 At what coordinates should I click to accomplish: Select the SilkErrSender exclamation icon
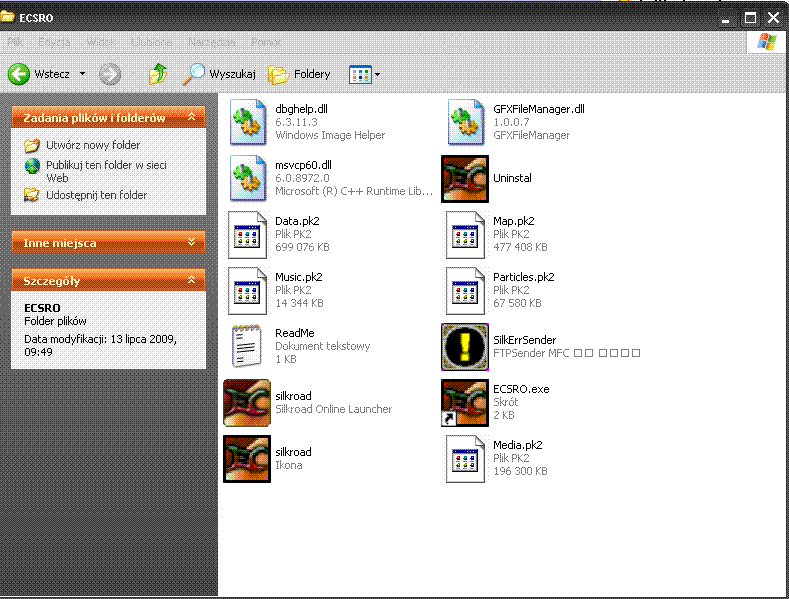pyautogui.click(x=465, y=347)
